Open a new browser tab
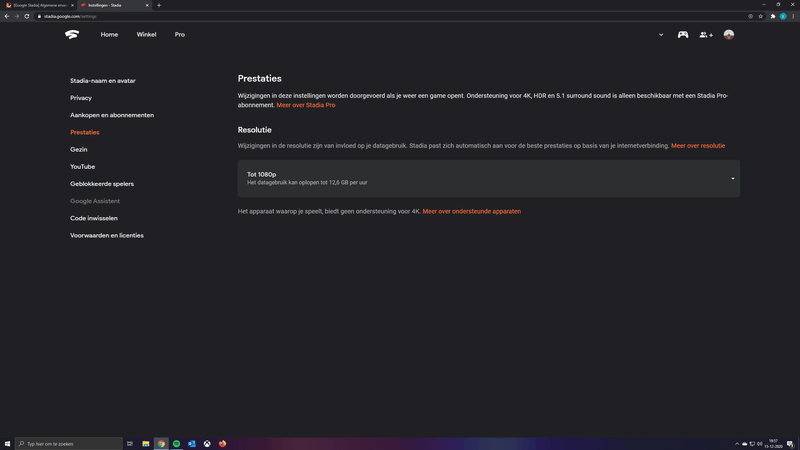The height and width of the screenshot is (450, 800). pos(159,5)
